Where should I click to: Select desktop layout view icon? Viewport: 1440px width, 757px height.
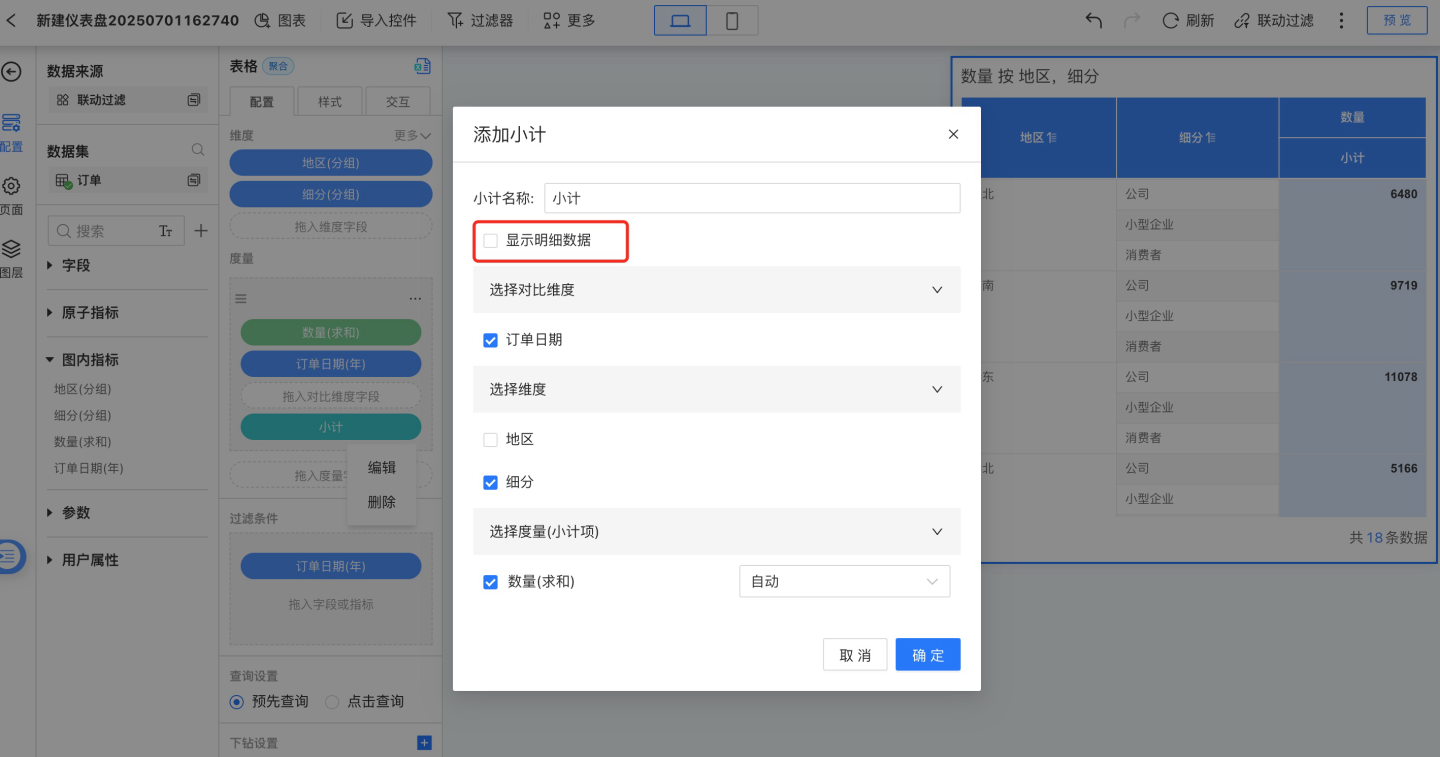(680, 21)
